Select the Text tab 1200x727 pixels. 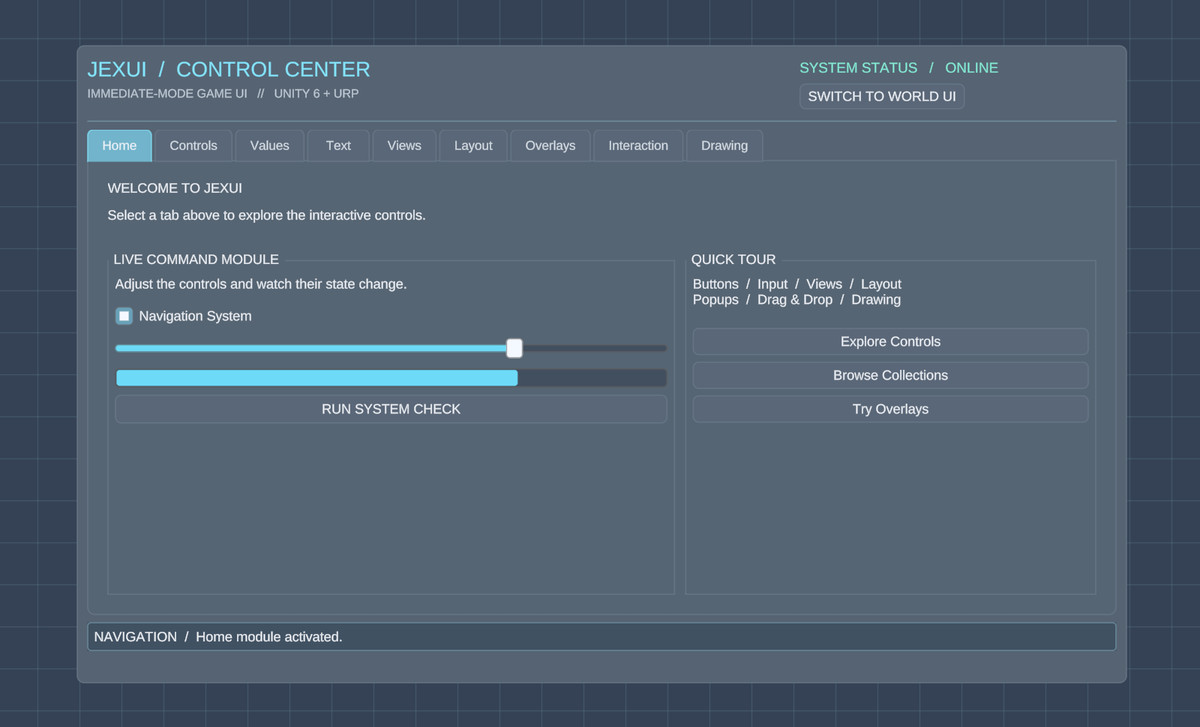click(x=338, y=145)
